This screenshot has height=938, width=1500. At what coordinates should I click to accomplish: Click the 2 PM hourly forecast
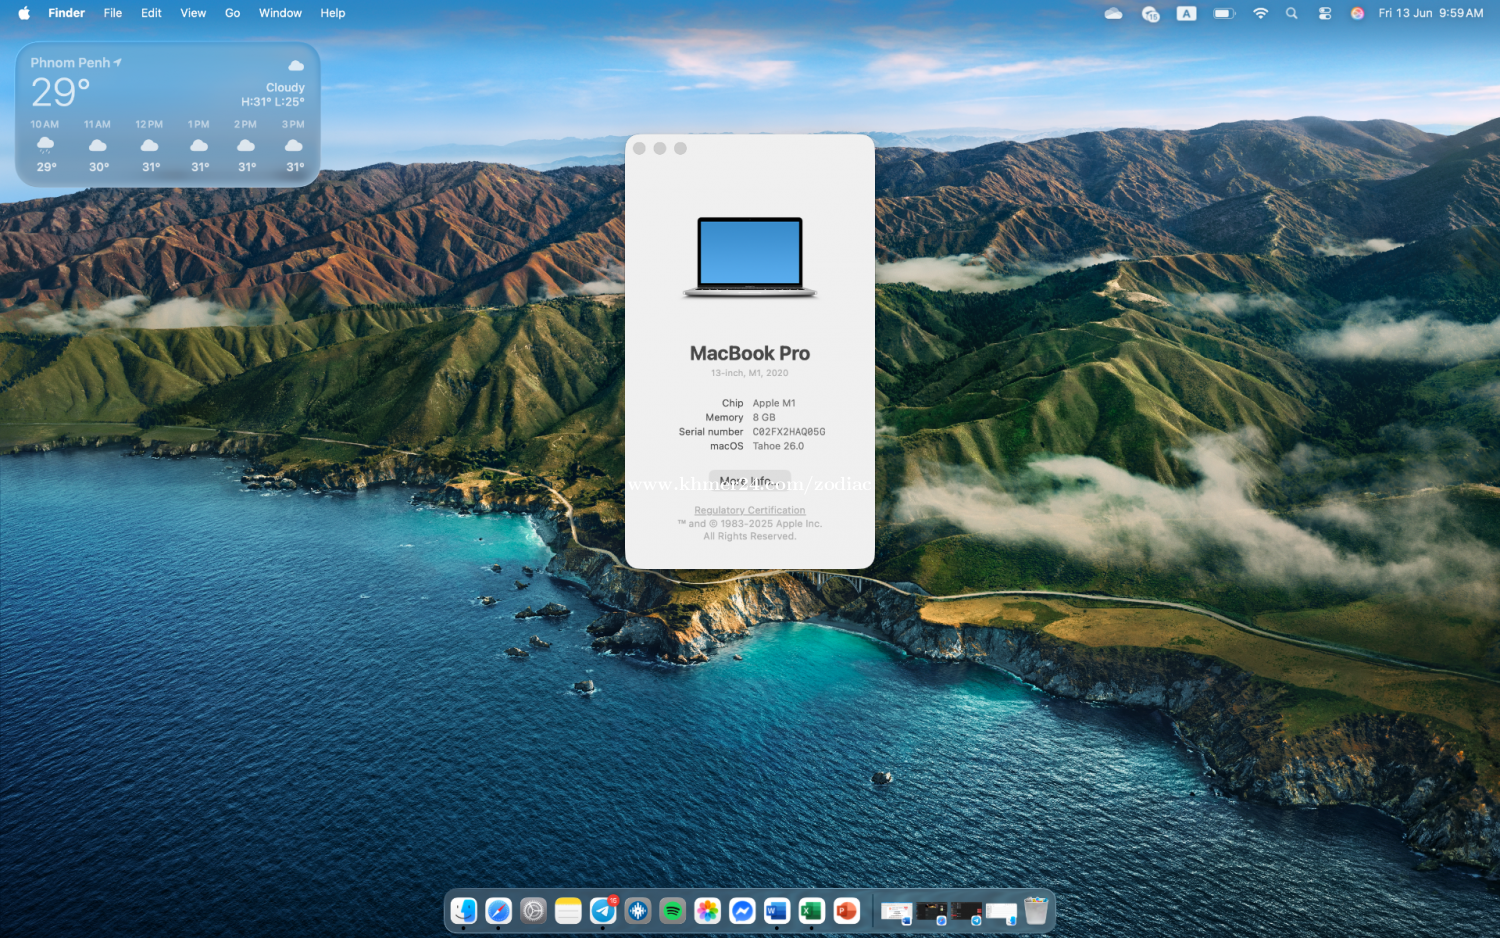(x=246, y=146)
